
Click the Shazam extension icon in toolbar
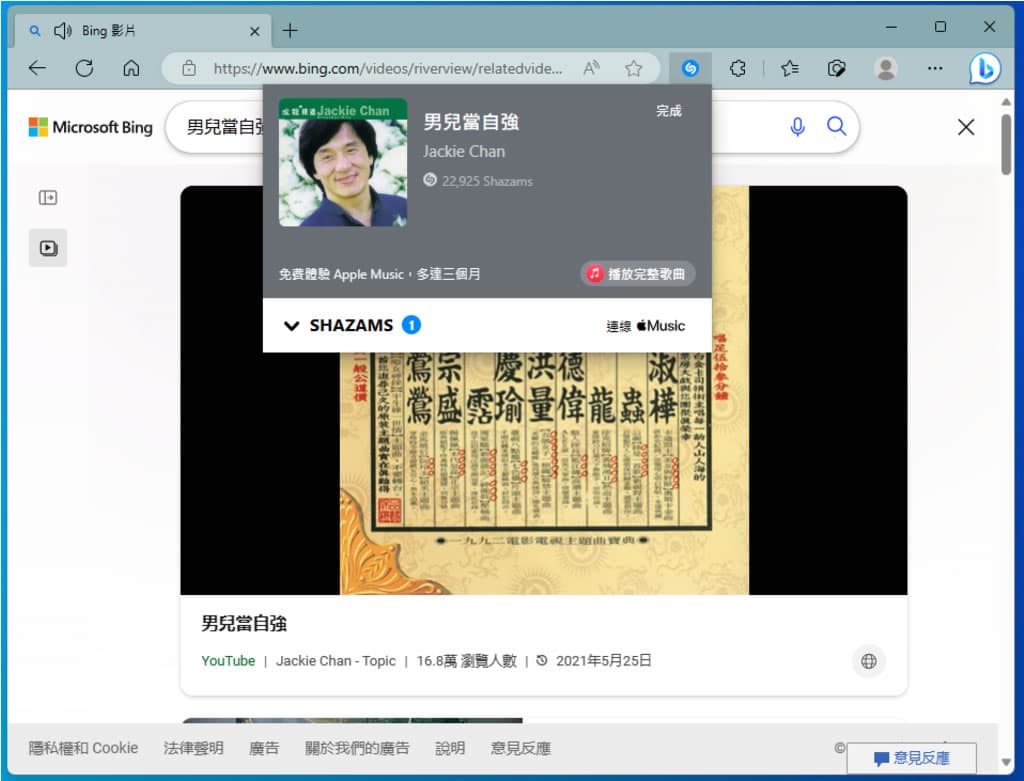pyautogui.click(x=690, y=68)
